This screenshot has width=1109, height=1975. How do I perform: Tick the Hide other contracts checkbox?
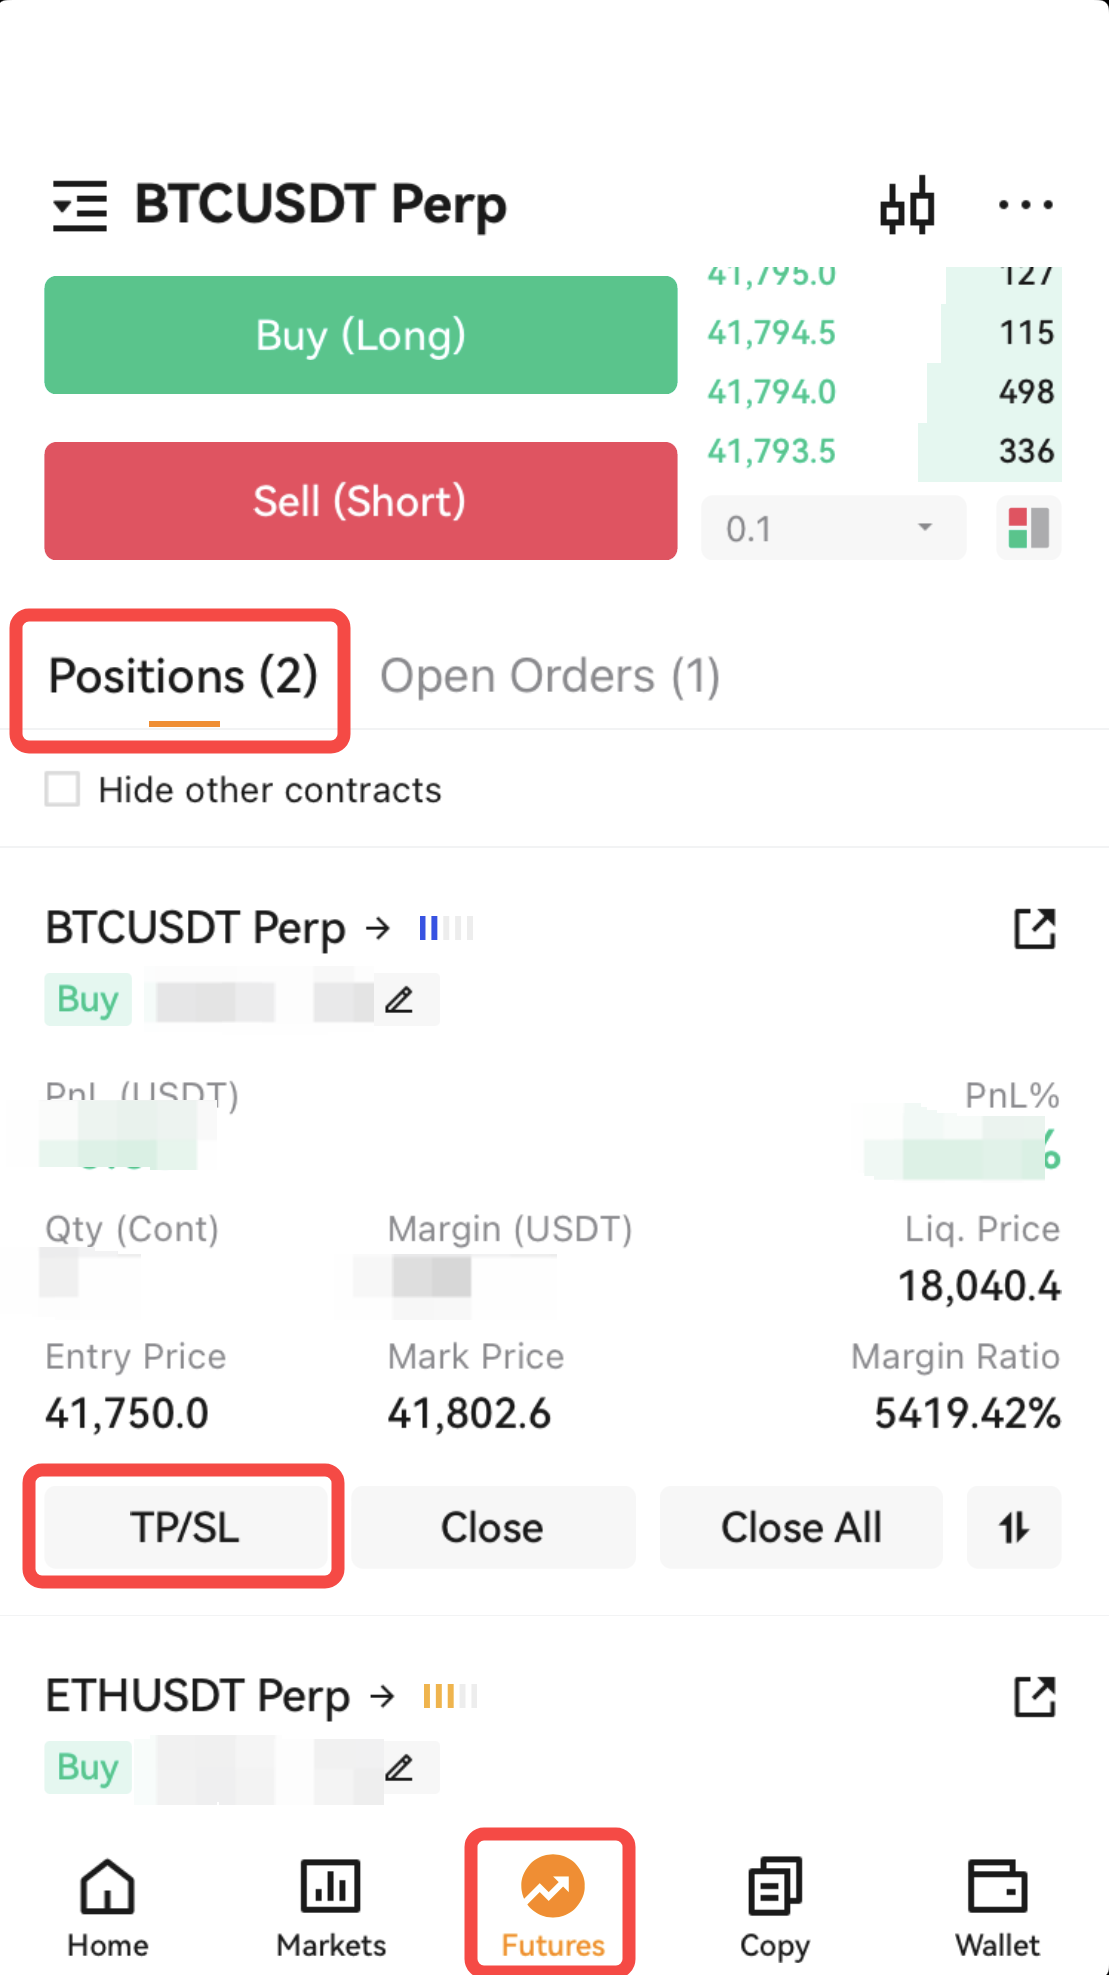(62, 789)
